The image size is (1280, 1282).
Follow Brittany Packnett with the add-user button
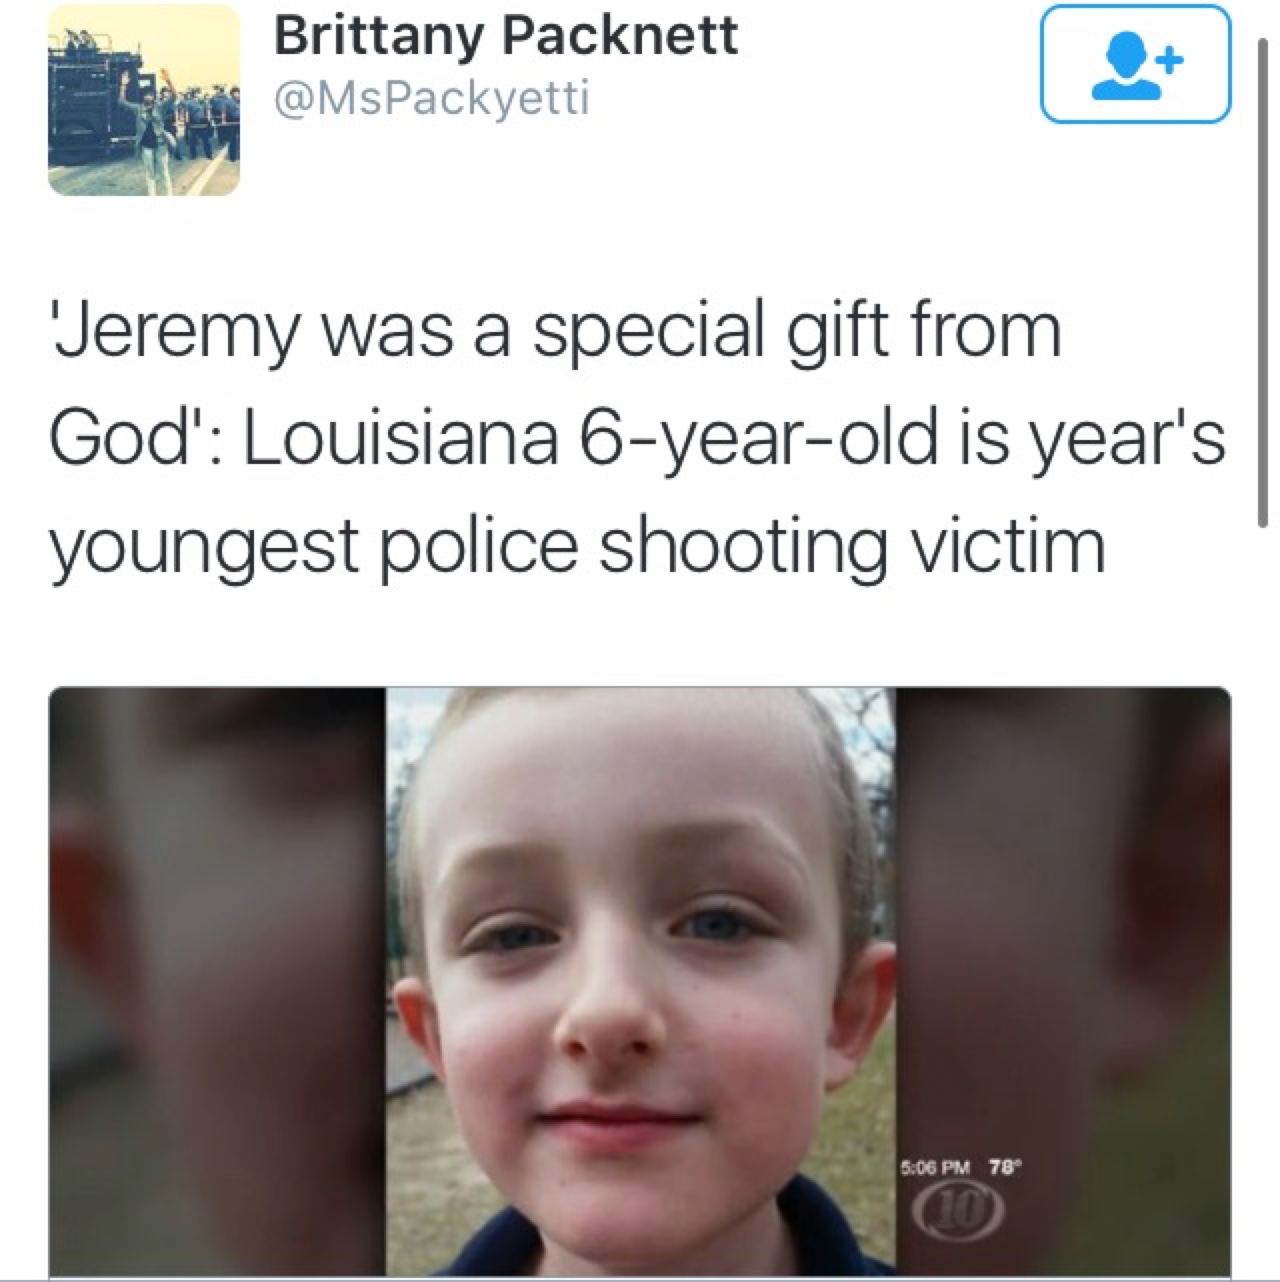1135,65
